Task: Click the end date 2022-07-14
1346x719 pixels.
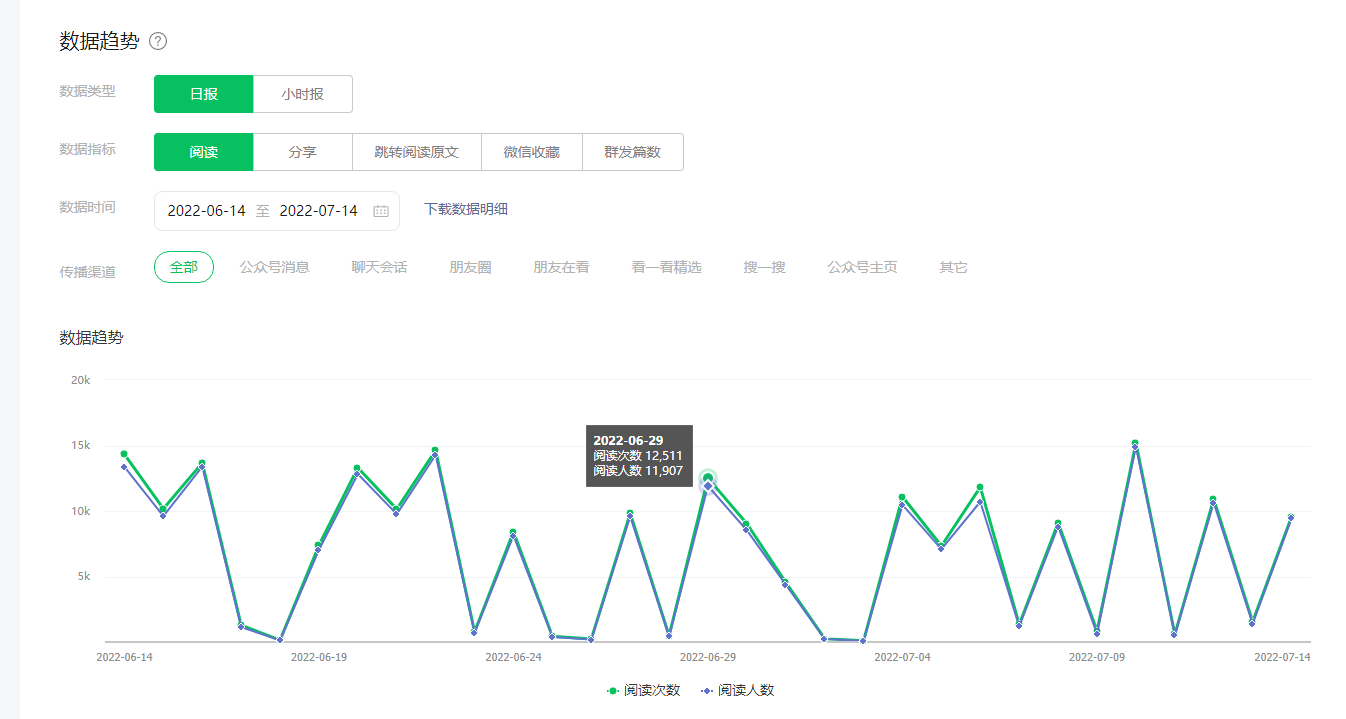Action: [318, 211]
